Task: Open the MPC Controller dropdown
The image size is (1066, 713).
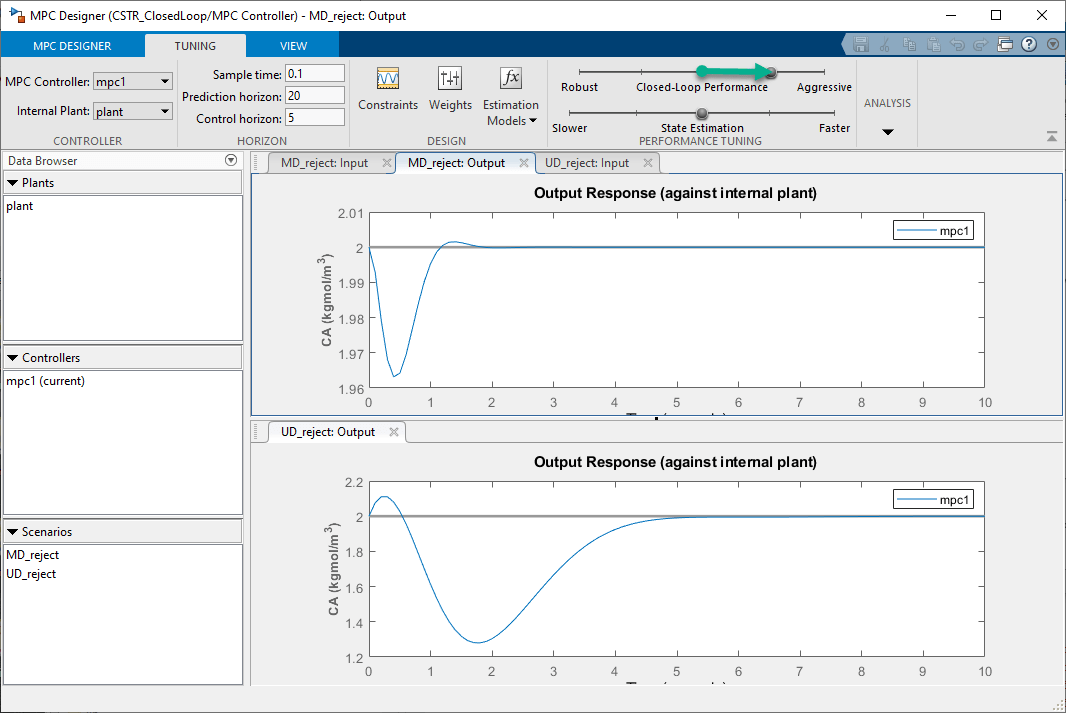Action: pos(133,81)
